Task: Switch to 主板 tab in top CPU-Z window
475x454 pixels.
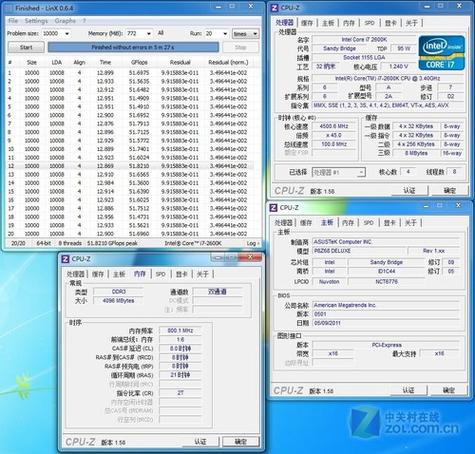Action: [328, 23]
